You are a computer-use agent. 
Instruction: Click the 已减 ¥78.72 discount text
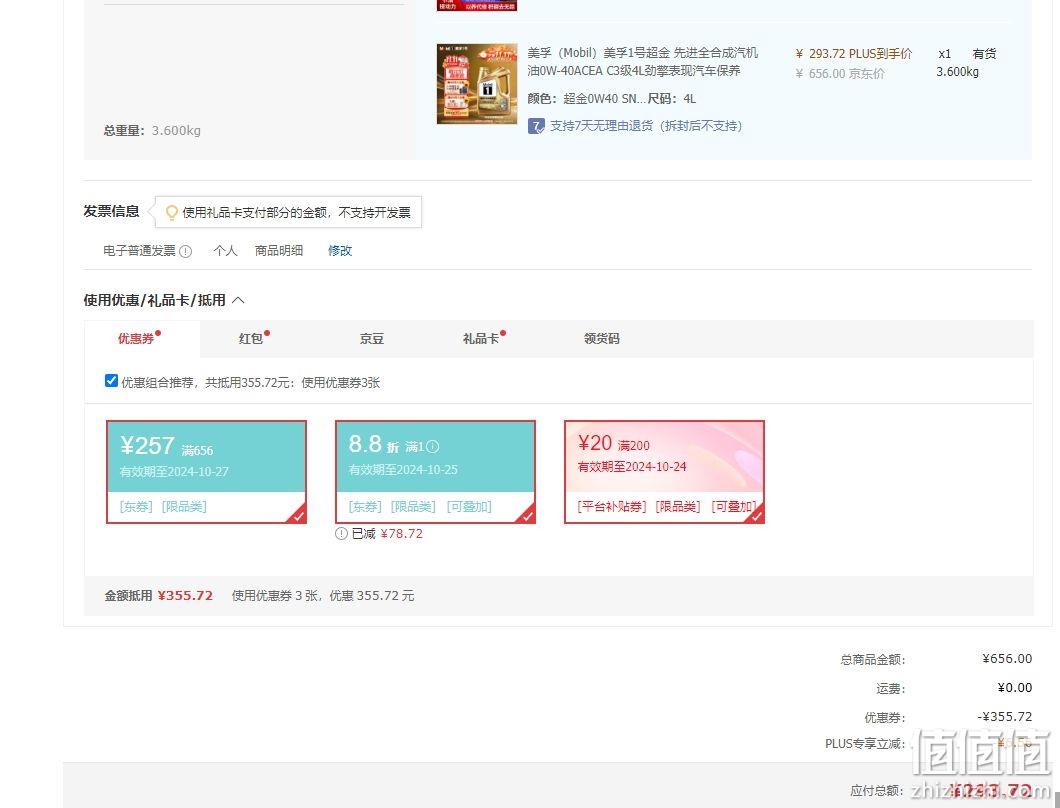click(387, 533)
